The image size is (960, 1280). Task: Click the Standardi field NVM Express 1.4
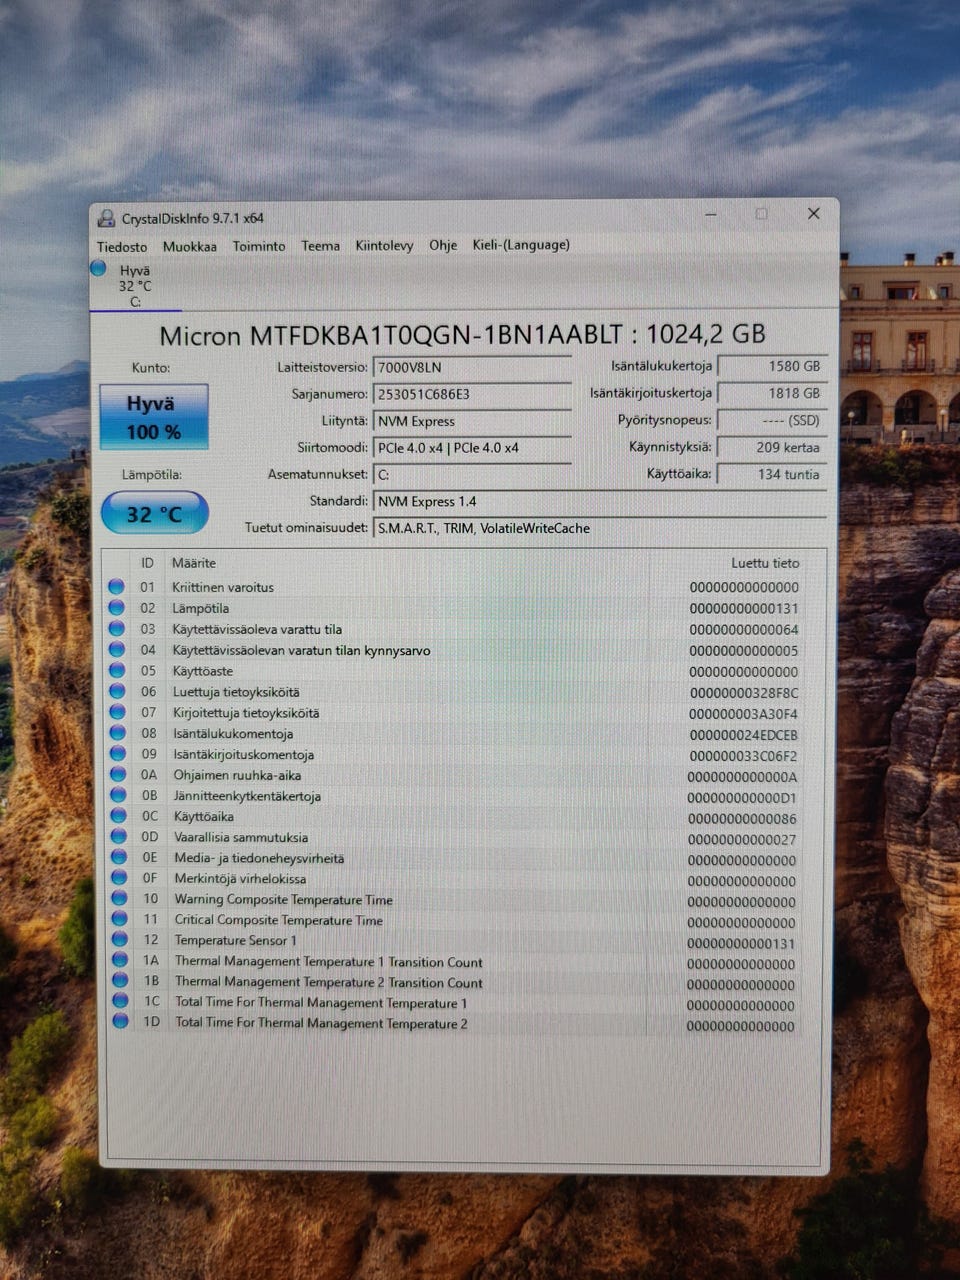tap(600, 501)
